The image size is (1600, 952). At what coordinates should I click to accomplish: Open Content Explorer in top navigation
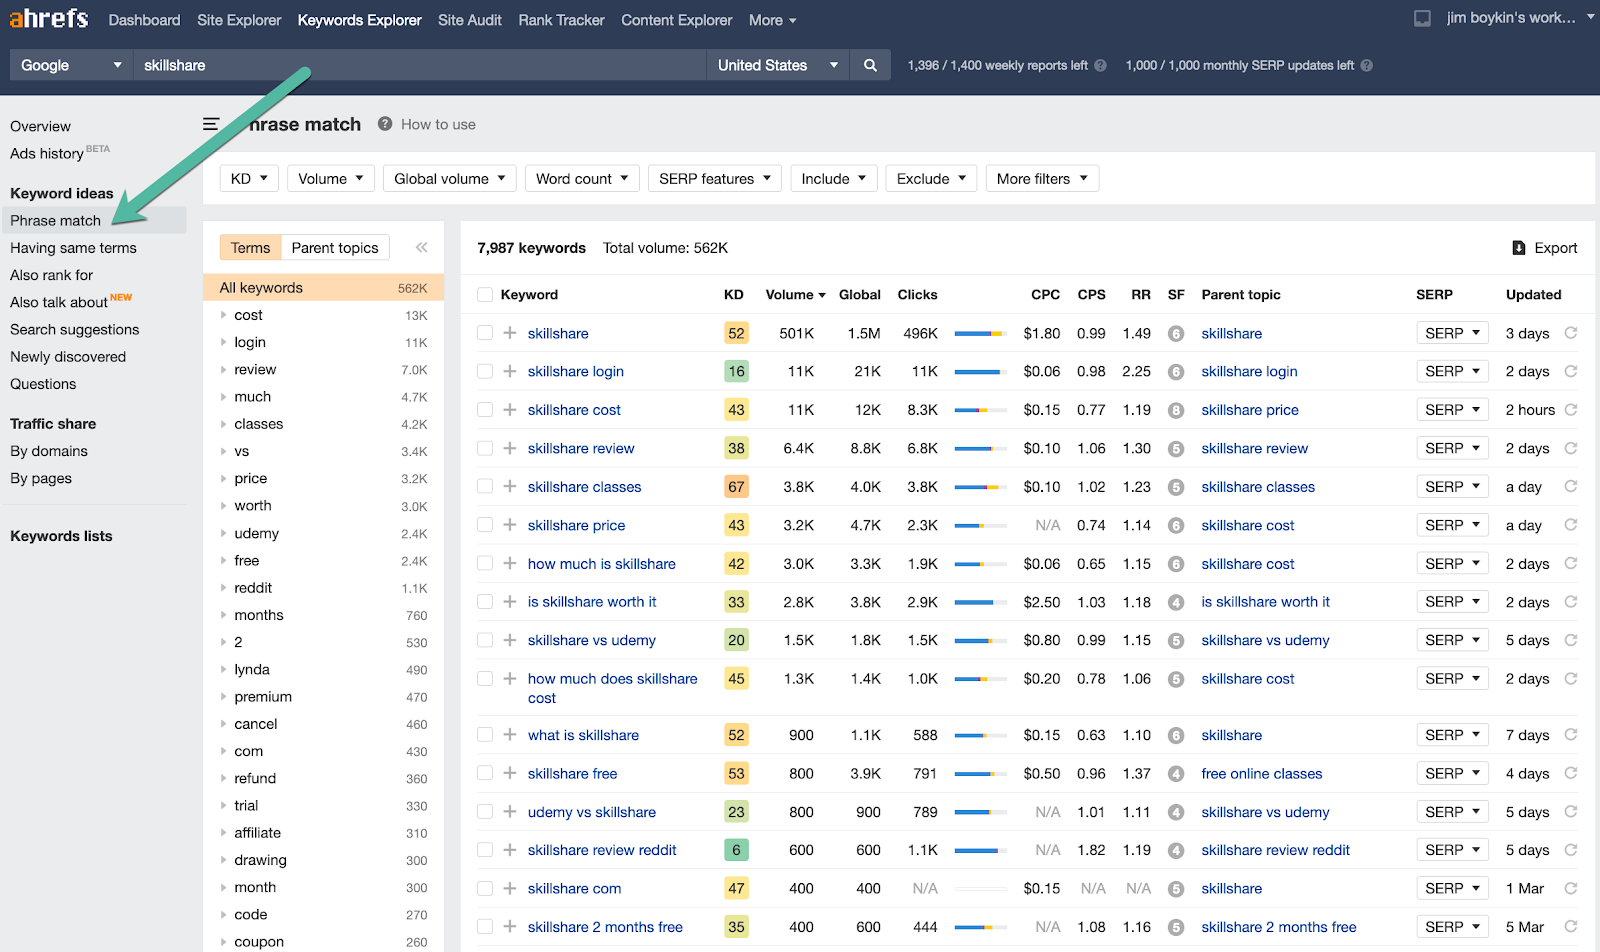(677, 20)
